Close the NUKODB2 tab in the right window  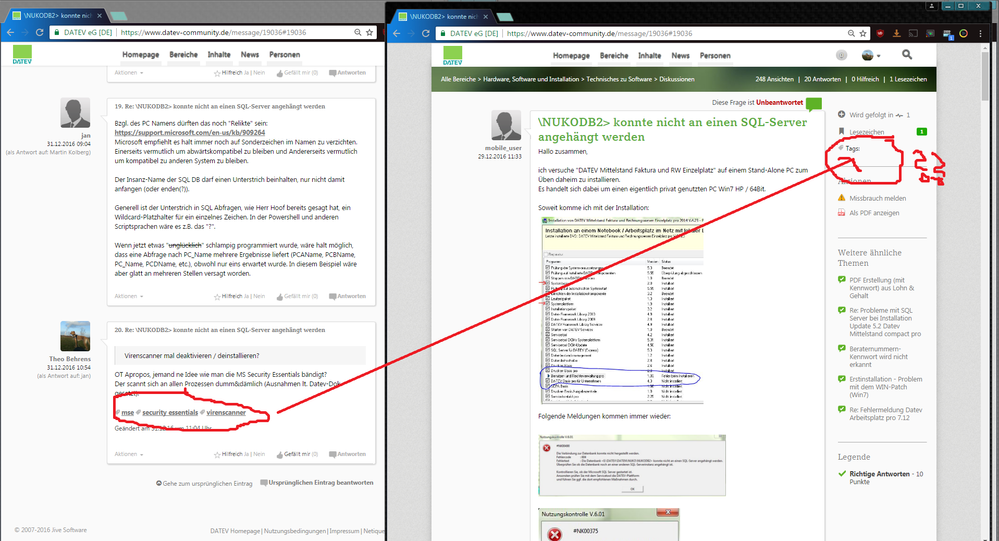[x=485, y=17]
